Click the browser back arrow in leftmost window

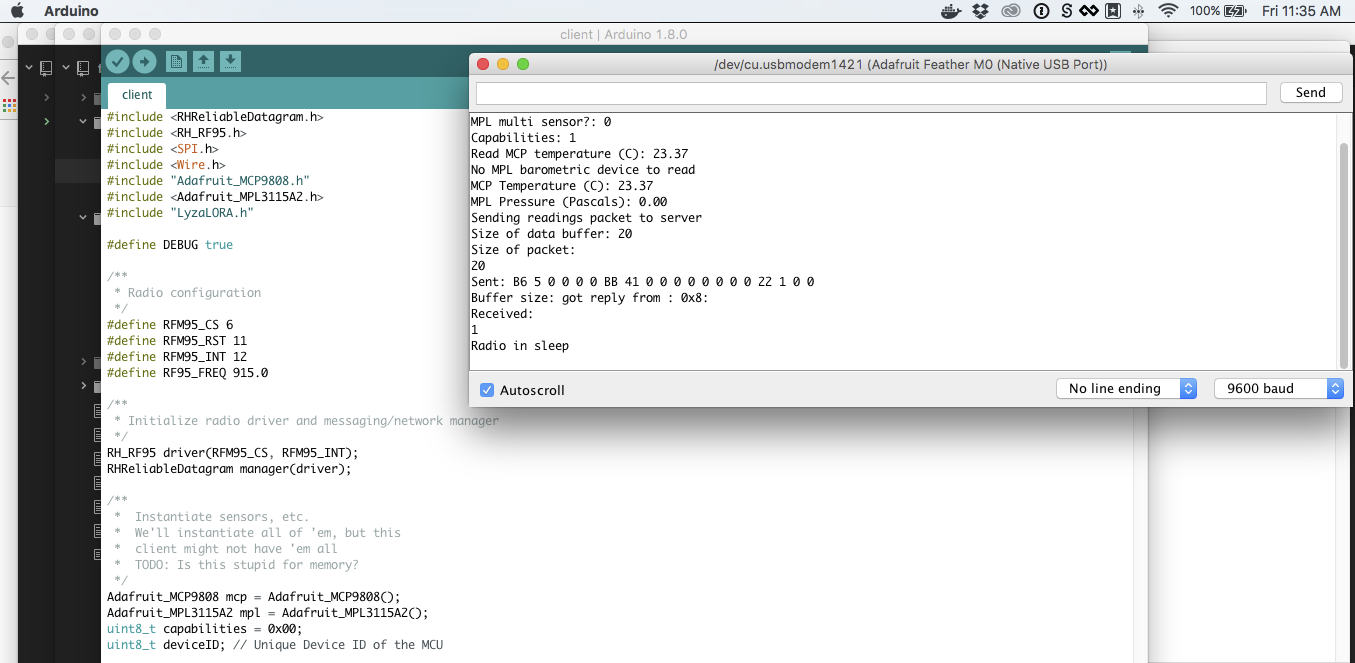pos(8,78)
